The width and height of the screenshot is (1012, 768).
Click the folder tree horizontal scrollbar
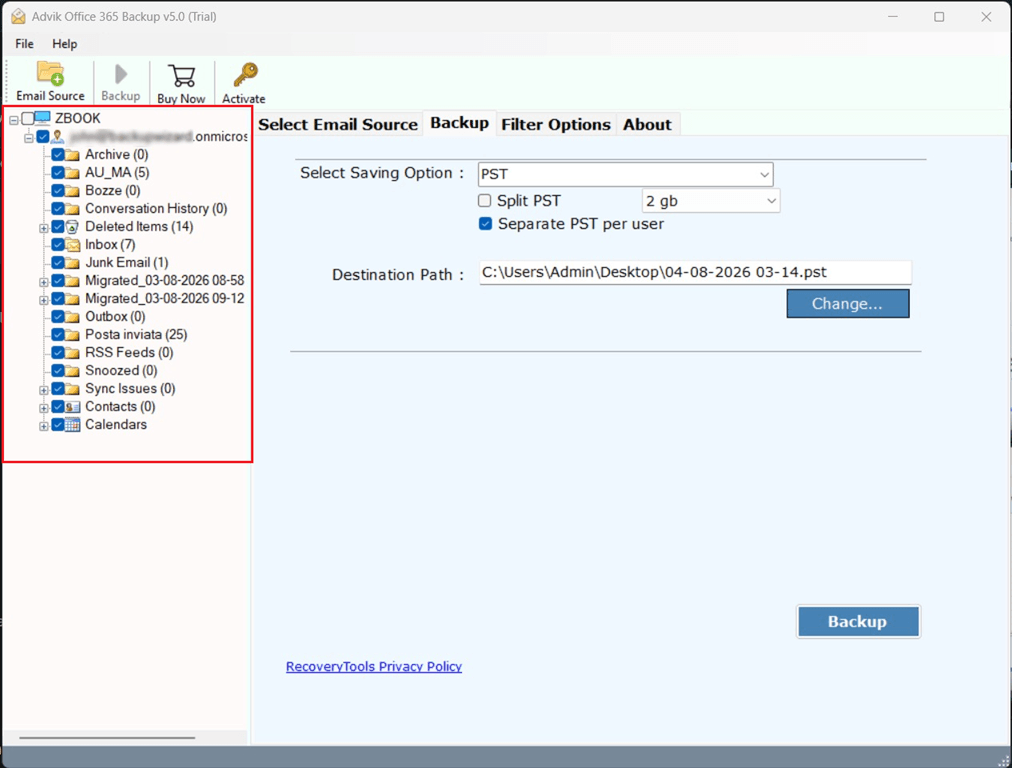tap(107, 737)
